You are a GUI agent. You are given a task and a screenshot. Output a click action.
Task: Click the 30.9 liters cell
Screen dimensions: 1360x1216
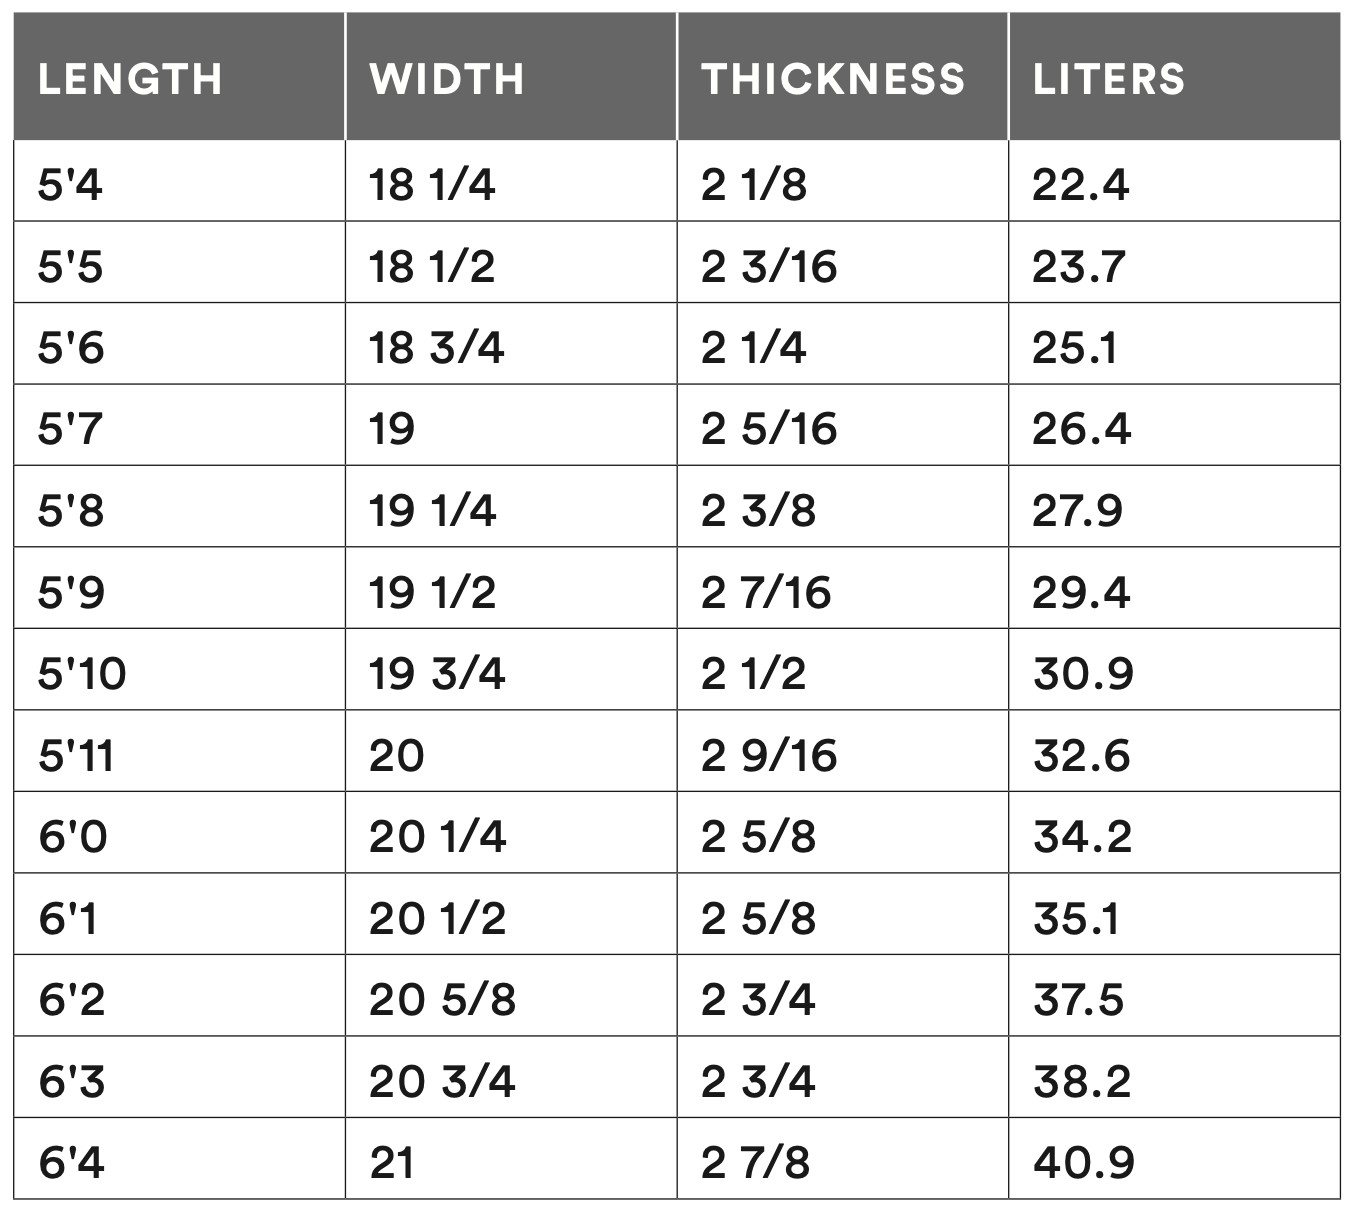click(x=1083, y=674)
